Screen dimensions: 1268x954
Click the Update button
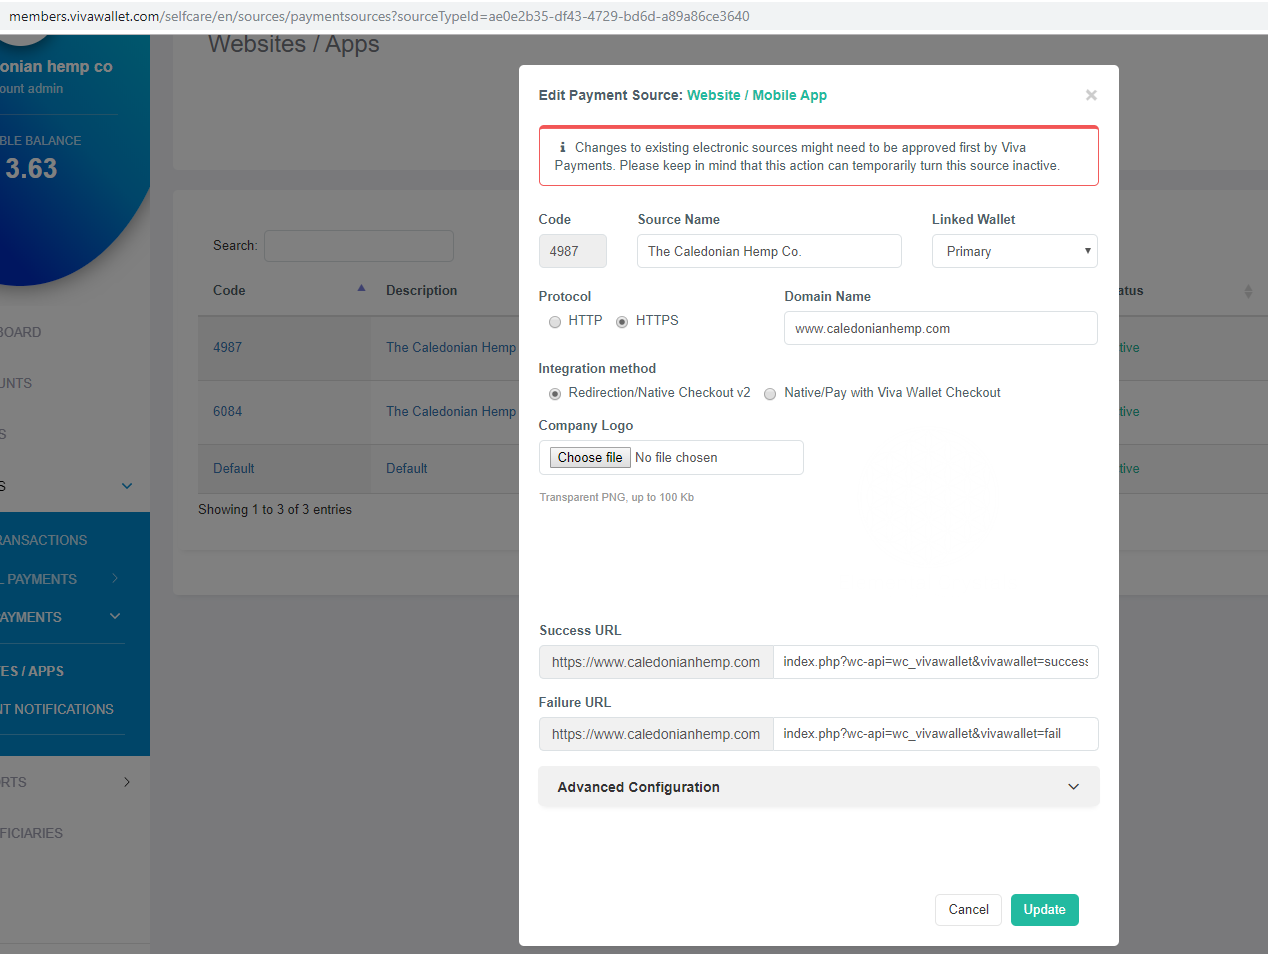1044,910
